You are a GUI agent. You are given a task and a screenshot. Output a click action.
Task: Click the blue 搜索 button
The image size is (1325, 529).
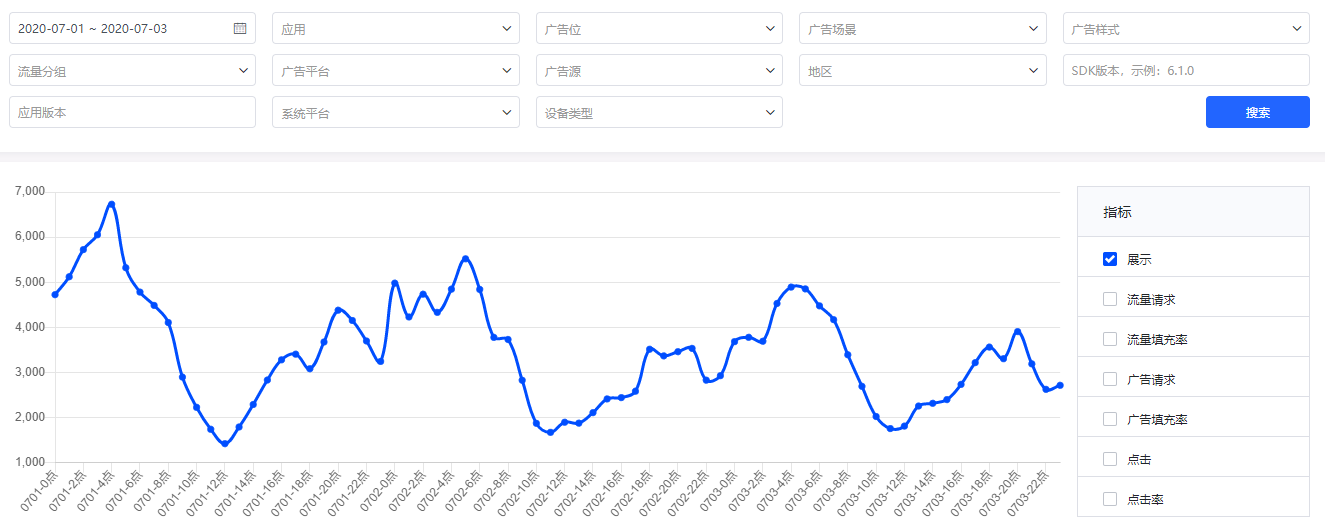point(1258,112)
